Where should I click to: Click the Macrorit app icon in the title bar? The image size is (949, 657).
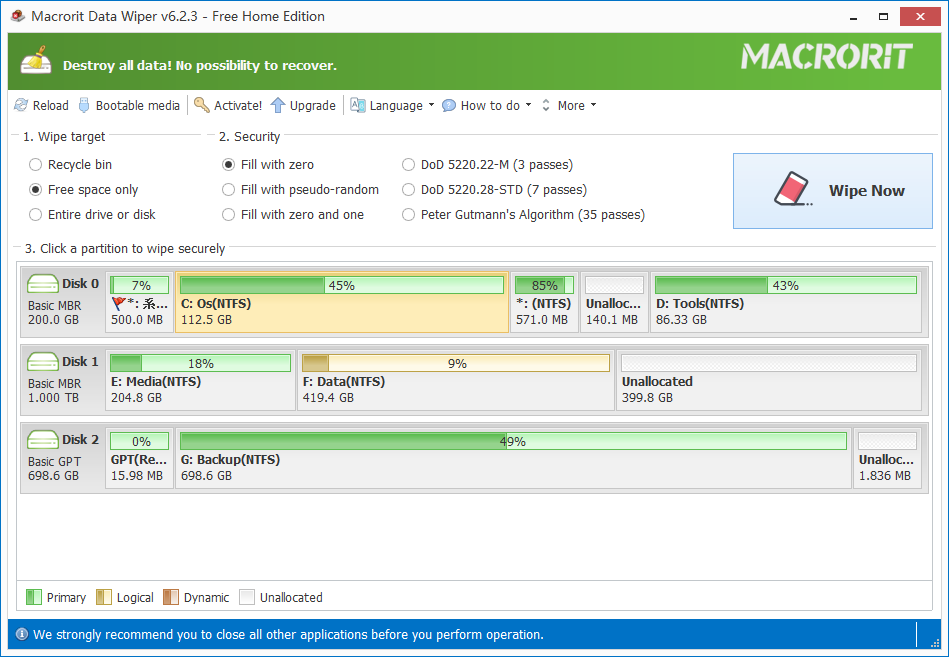[17, 15]
